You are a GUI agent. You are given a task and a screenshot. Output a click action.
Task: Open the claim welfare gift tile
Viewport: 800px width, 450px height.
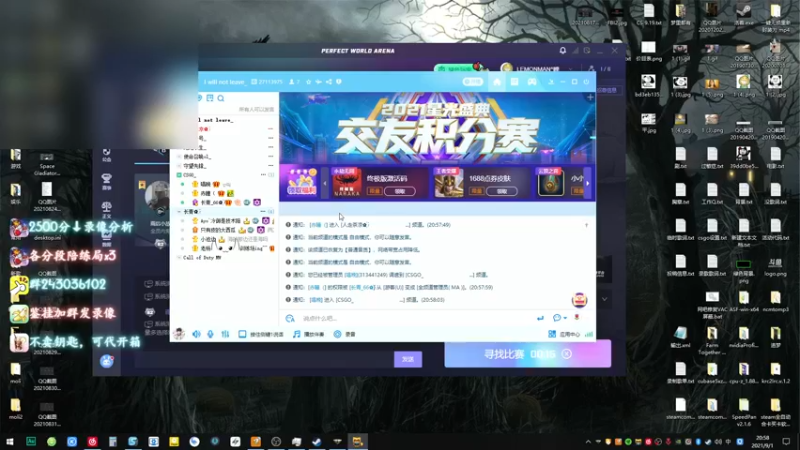pyautogui.click(x=301, y=182)
